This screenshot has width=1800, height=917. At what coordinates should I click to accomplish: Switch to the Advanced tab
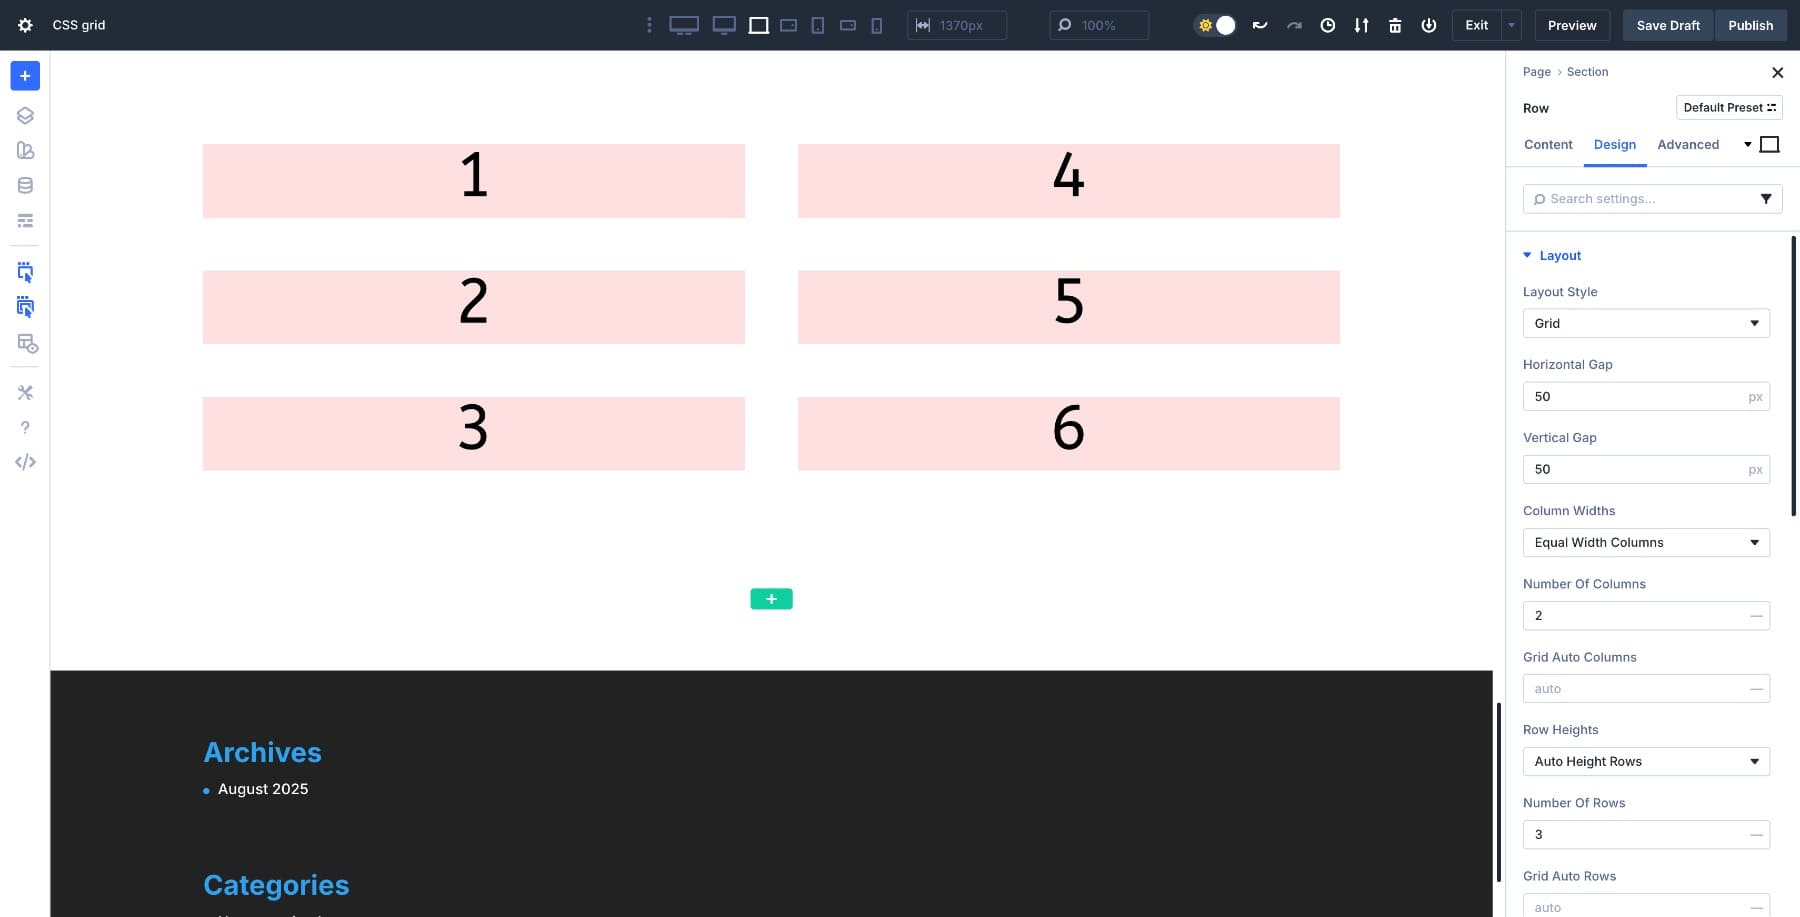tap(1689, 145)
